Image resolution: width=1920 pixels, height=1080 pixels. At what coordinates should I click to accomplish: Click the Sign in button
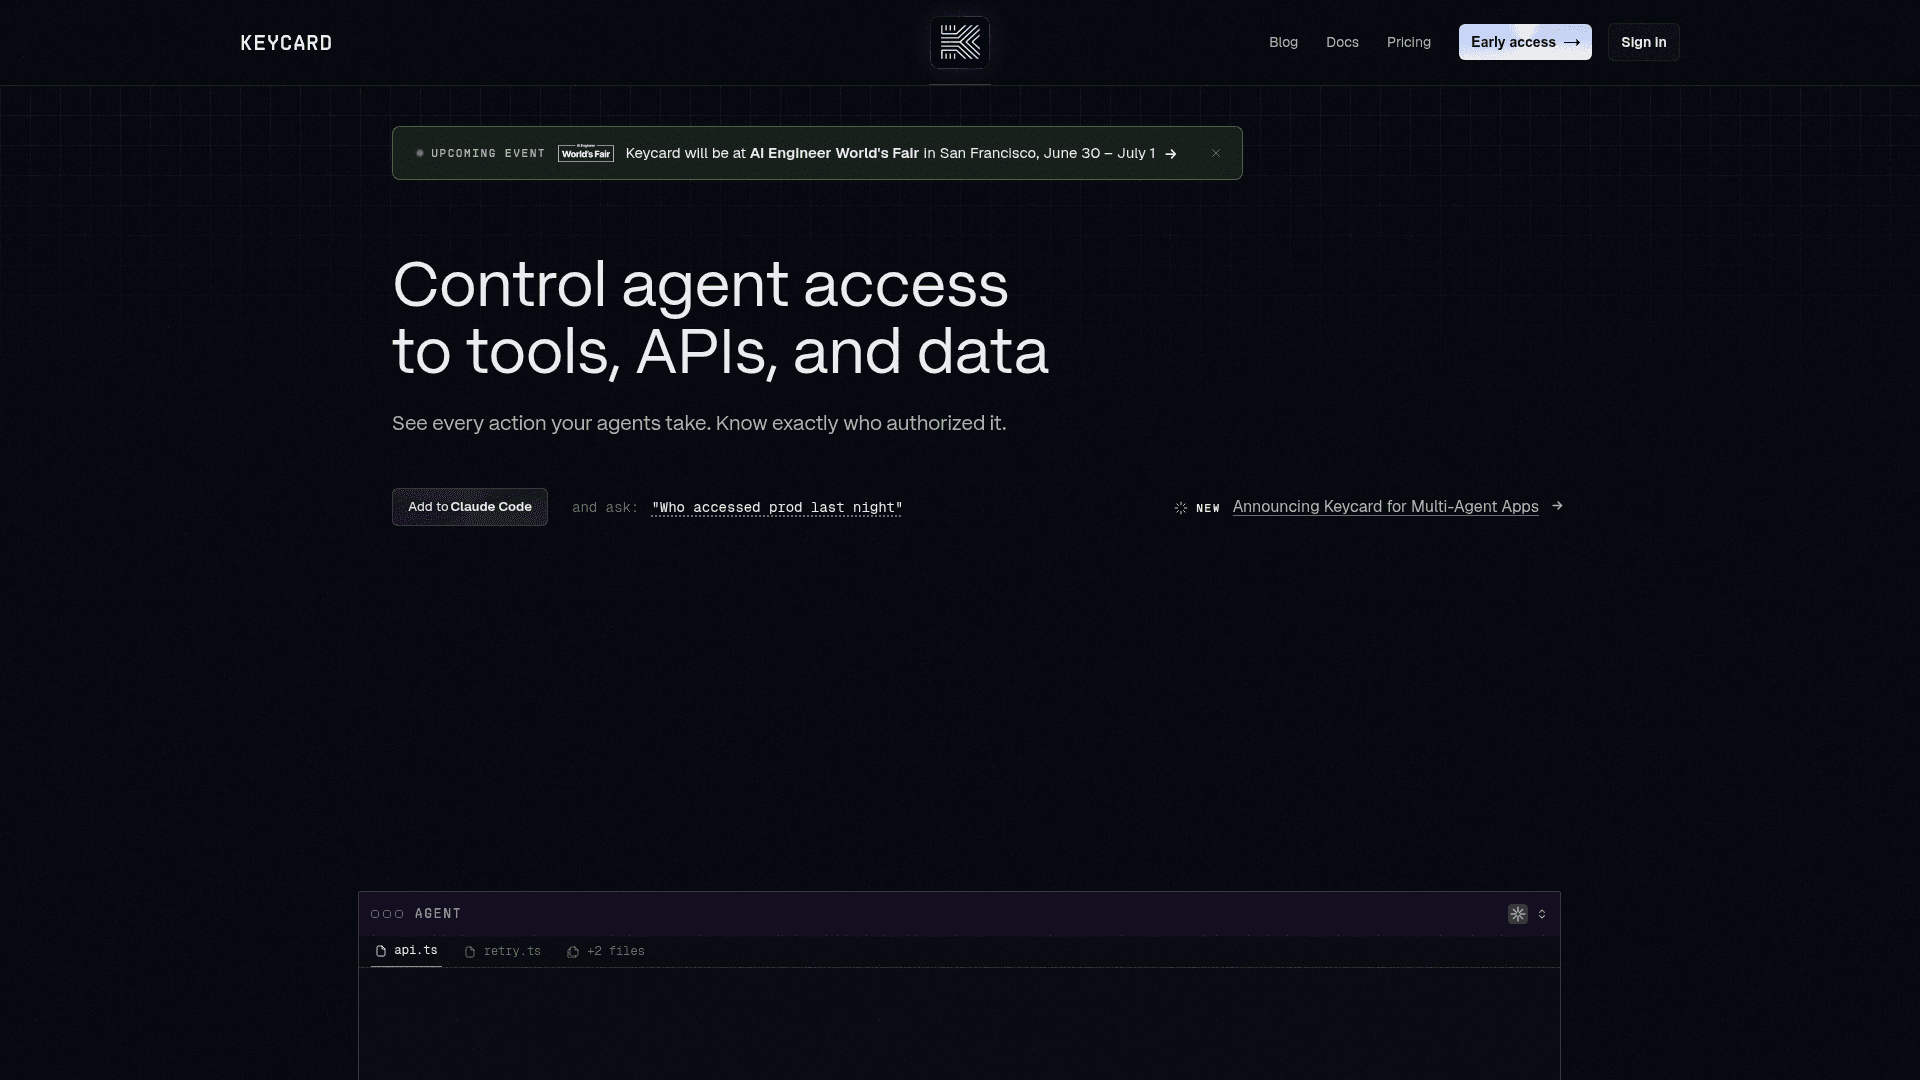1643,42
